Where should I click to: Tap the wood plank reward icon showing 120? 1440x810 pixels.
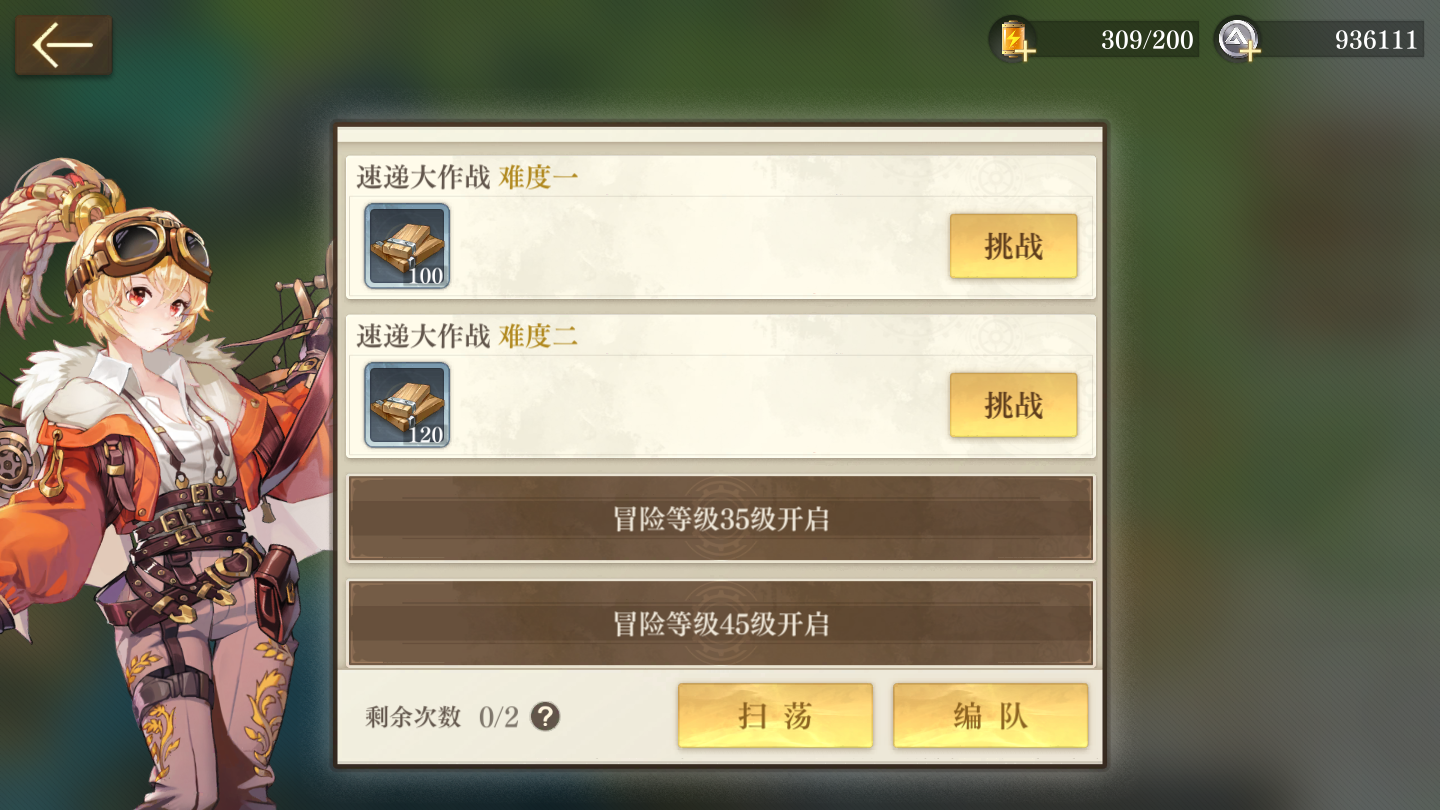coord(407,405)
